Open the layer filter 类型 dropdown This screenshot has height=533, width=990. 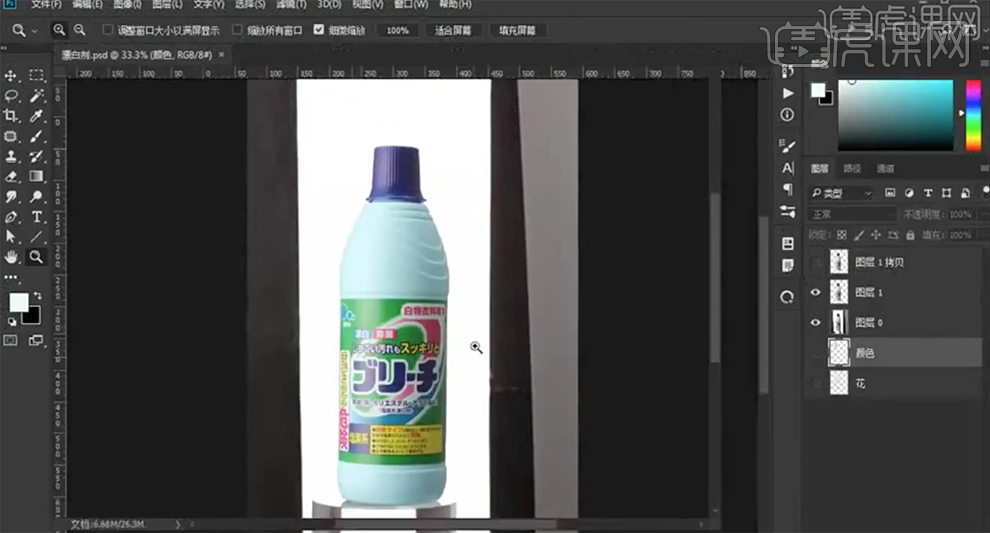click(x=841, y=193)
